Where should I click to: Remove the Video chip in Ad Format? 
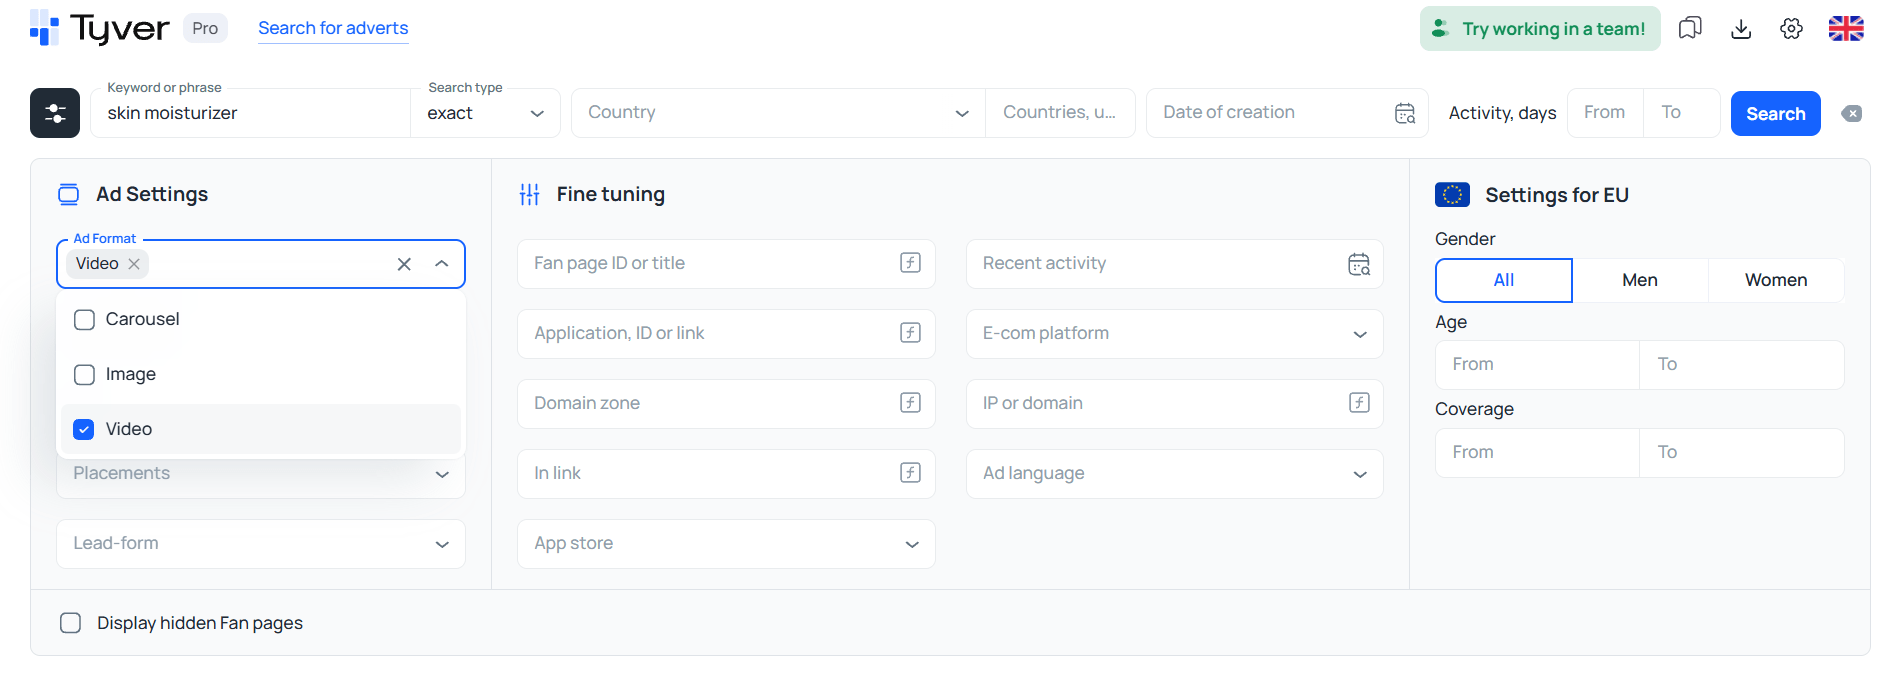click(x=134, y=264)
